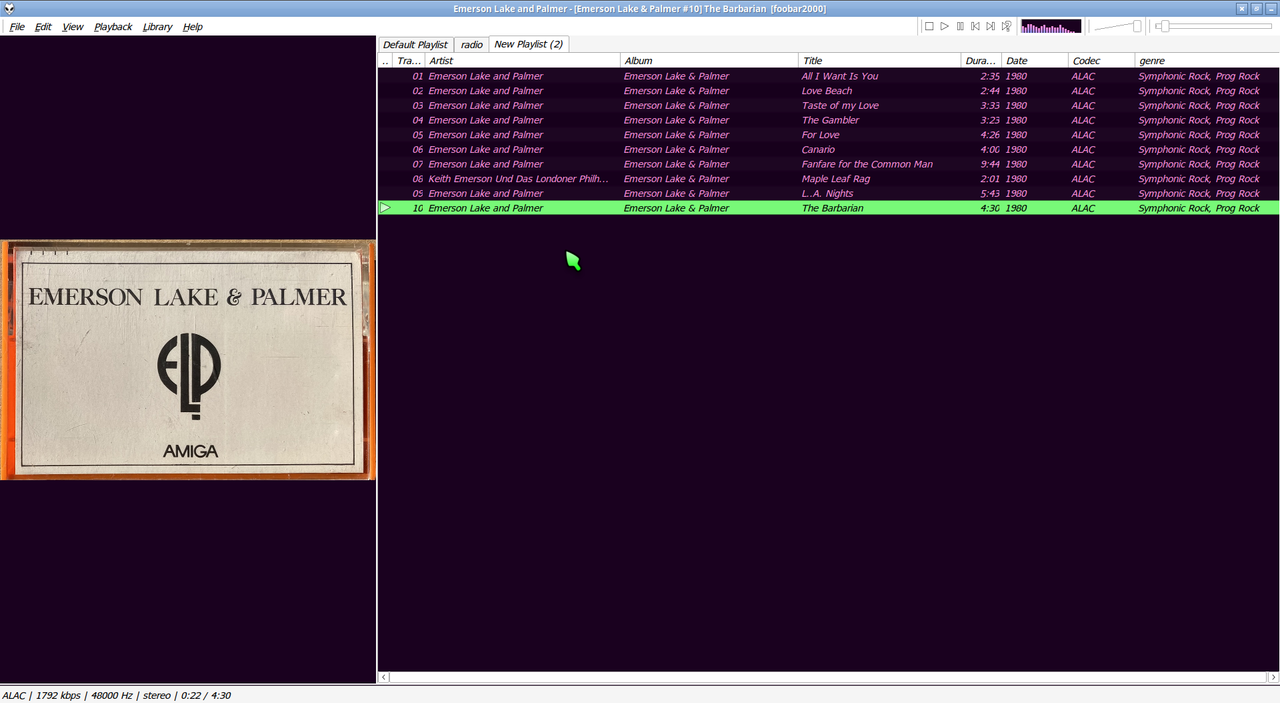Sort by the Track number column header

(x=409, y=61)
